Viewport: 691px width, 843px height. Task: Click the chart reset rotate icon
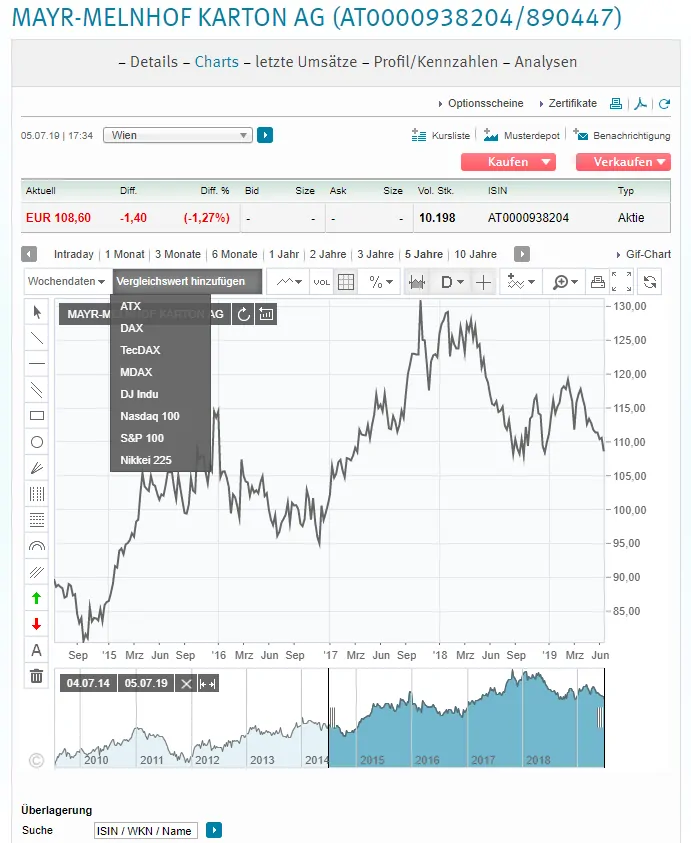[x=650, y=282]
